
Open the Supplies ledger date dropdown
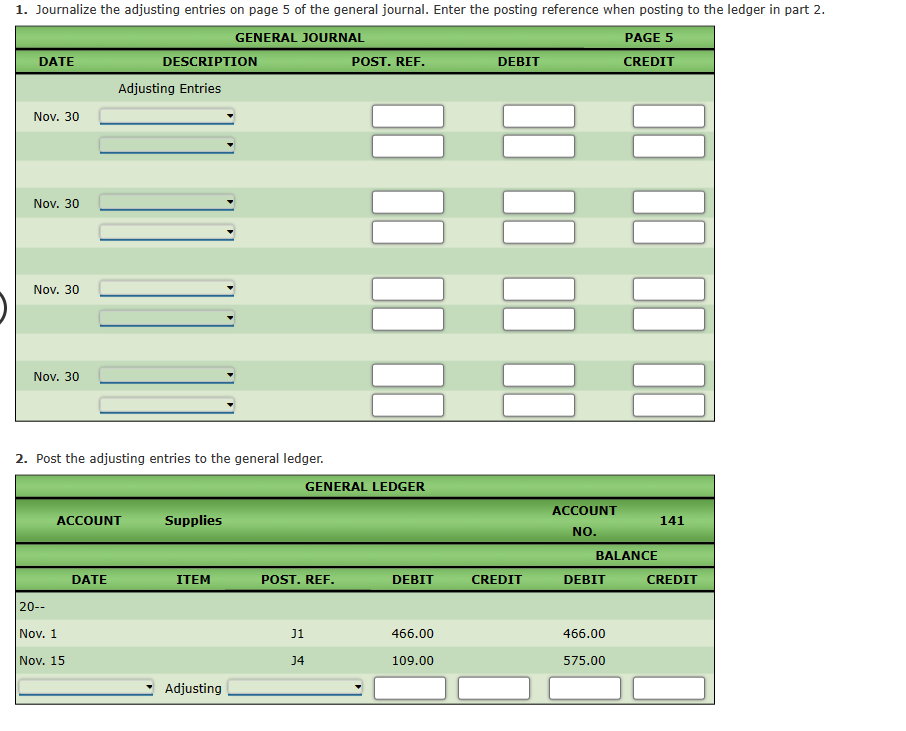(86, 688)
